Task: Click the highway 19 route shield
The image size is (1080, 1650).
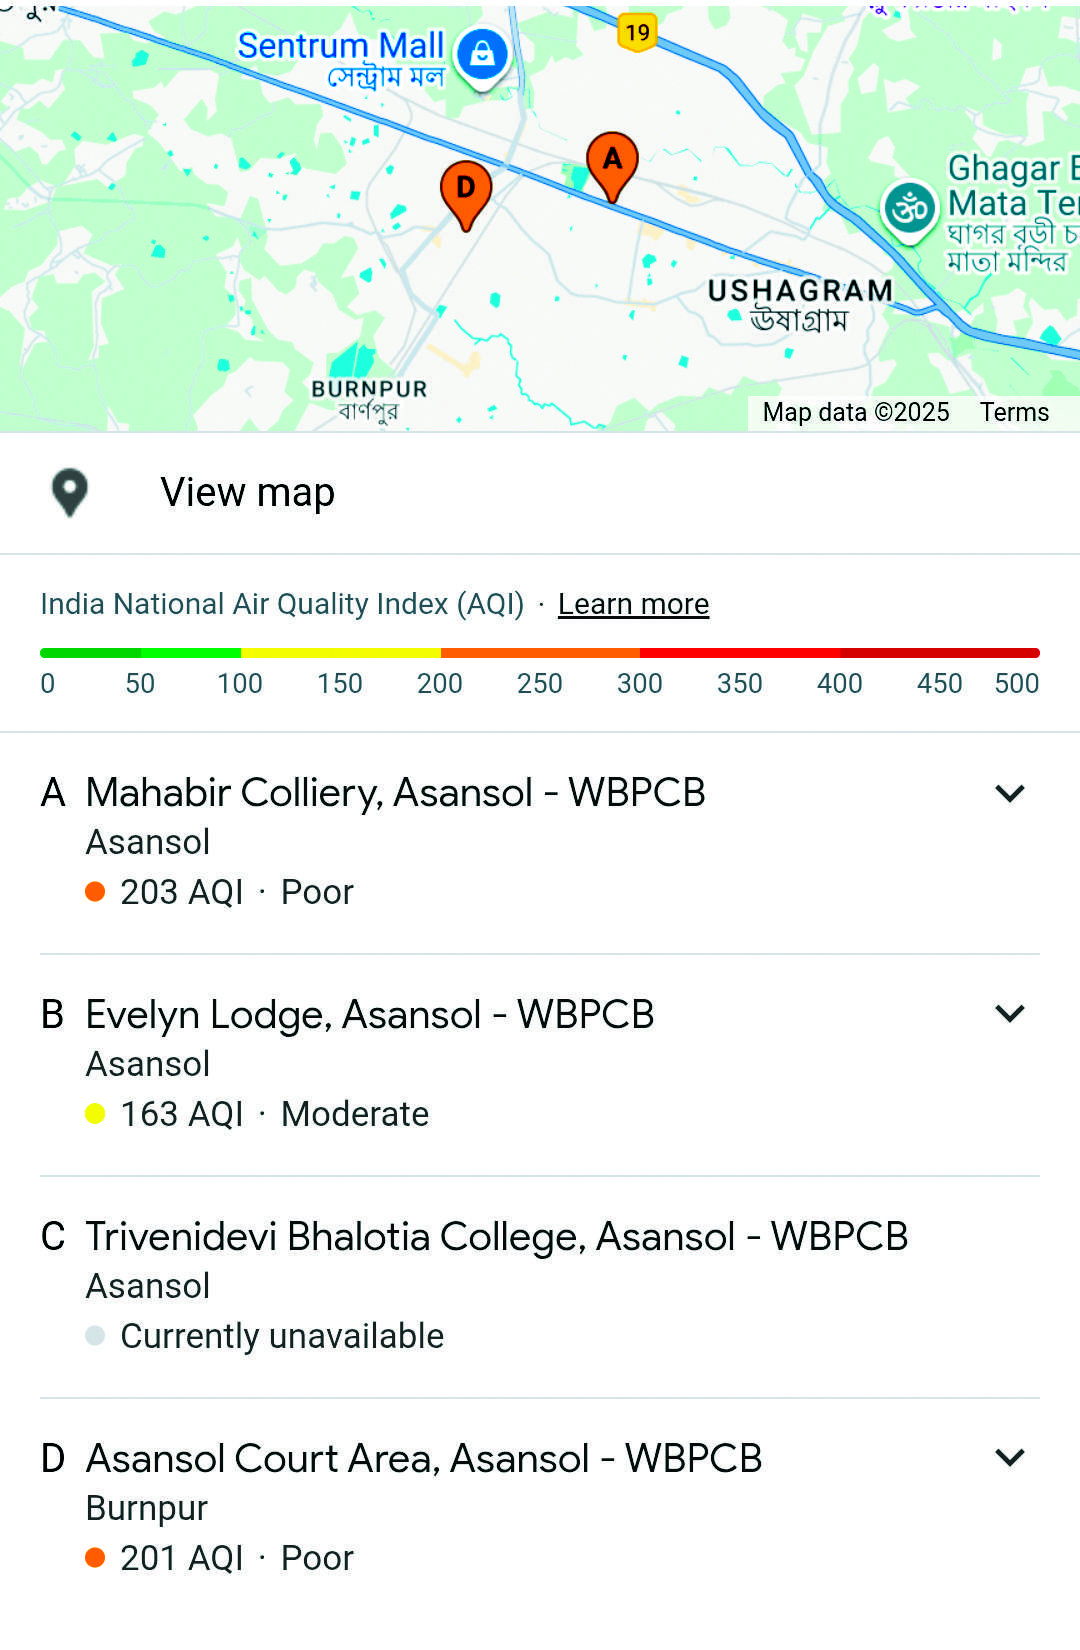Action: [x=637, y=33]
